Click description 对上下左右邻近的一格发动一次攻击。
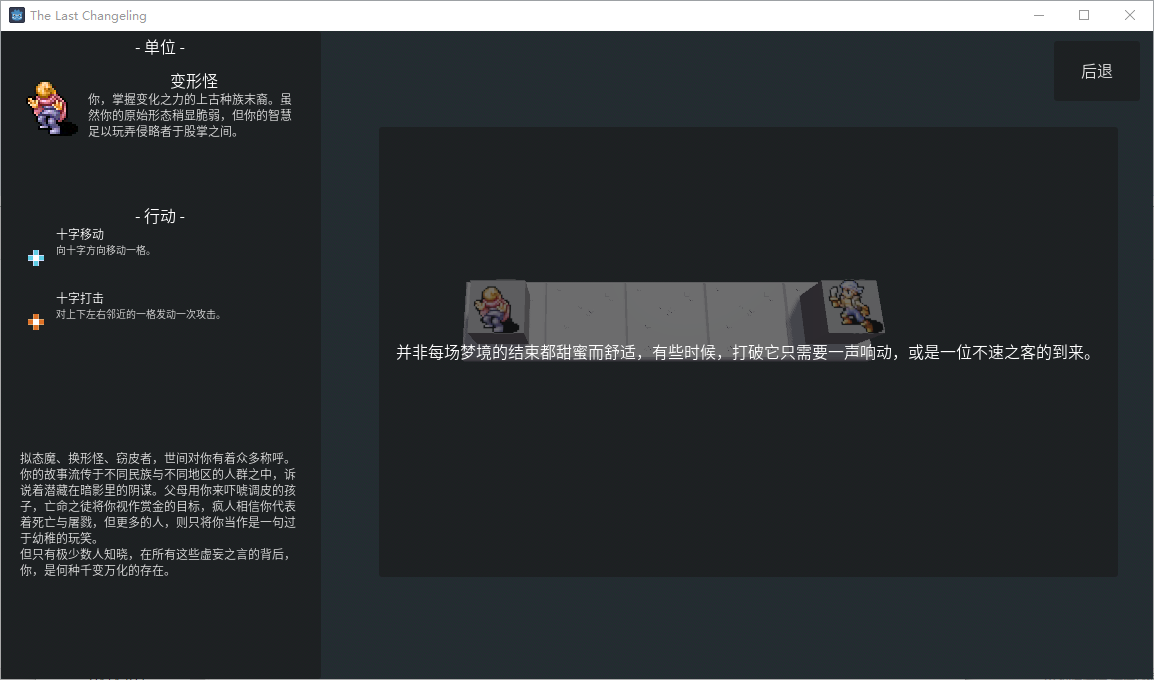The image size is (1154, 680). [x=139, y=314]
